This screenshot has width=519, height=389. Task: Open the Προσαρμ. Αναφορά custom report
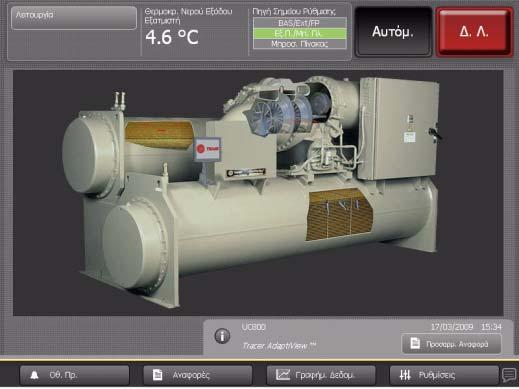click(x=451, y=344)
